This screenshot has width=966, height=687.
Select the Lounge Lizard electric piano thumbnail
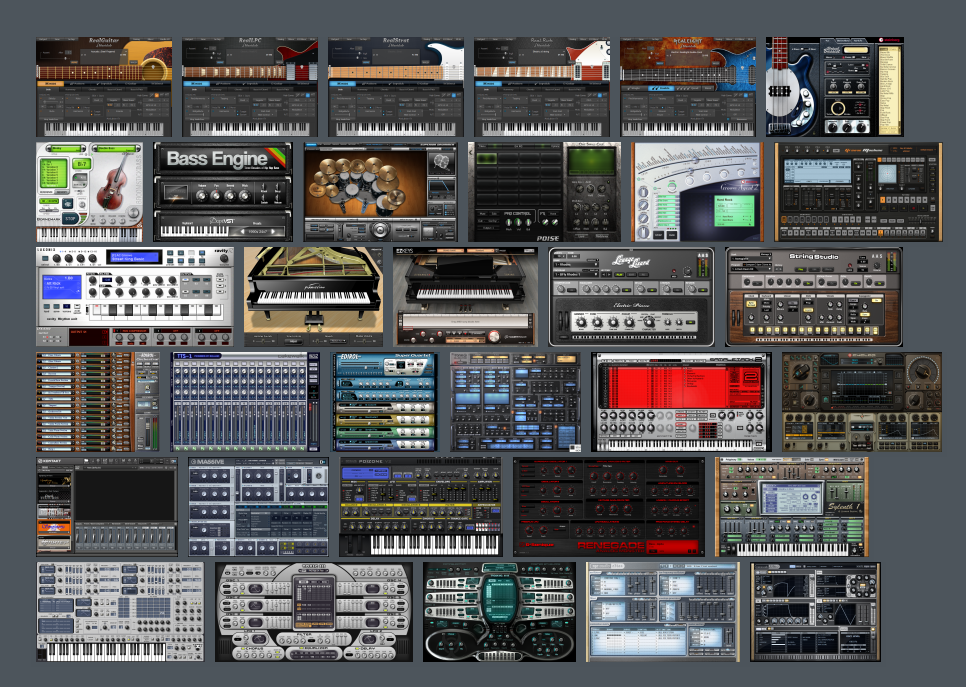pos(631,297)
